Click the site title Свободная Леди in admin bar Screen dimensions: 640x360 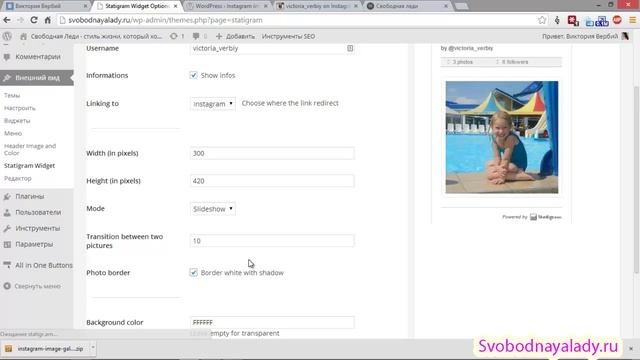pos(96,36)
